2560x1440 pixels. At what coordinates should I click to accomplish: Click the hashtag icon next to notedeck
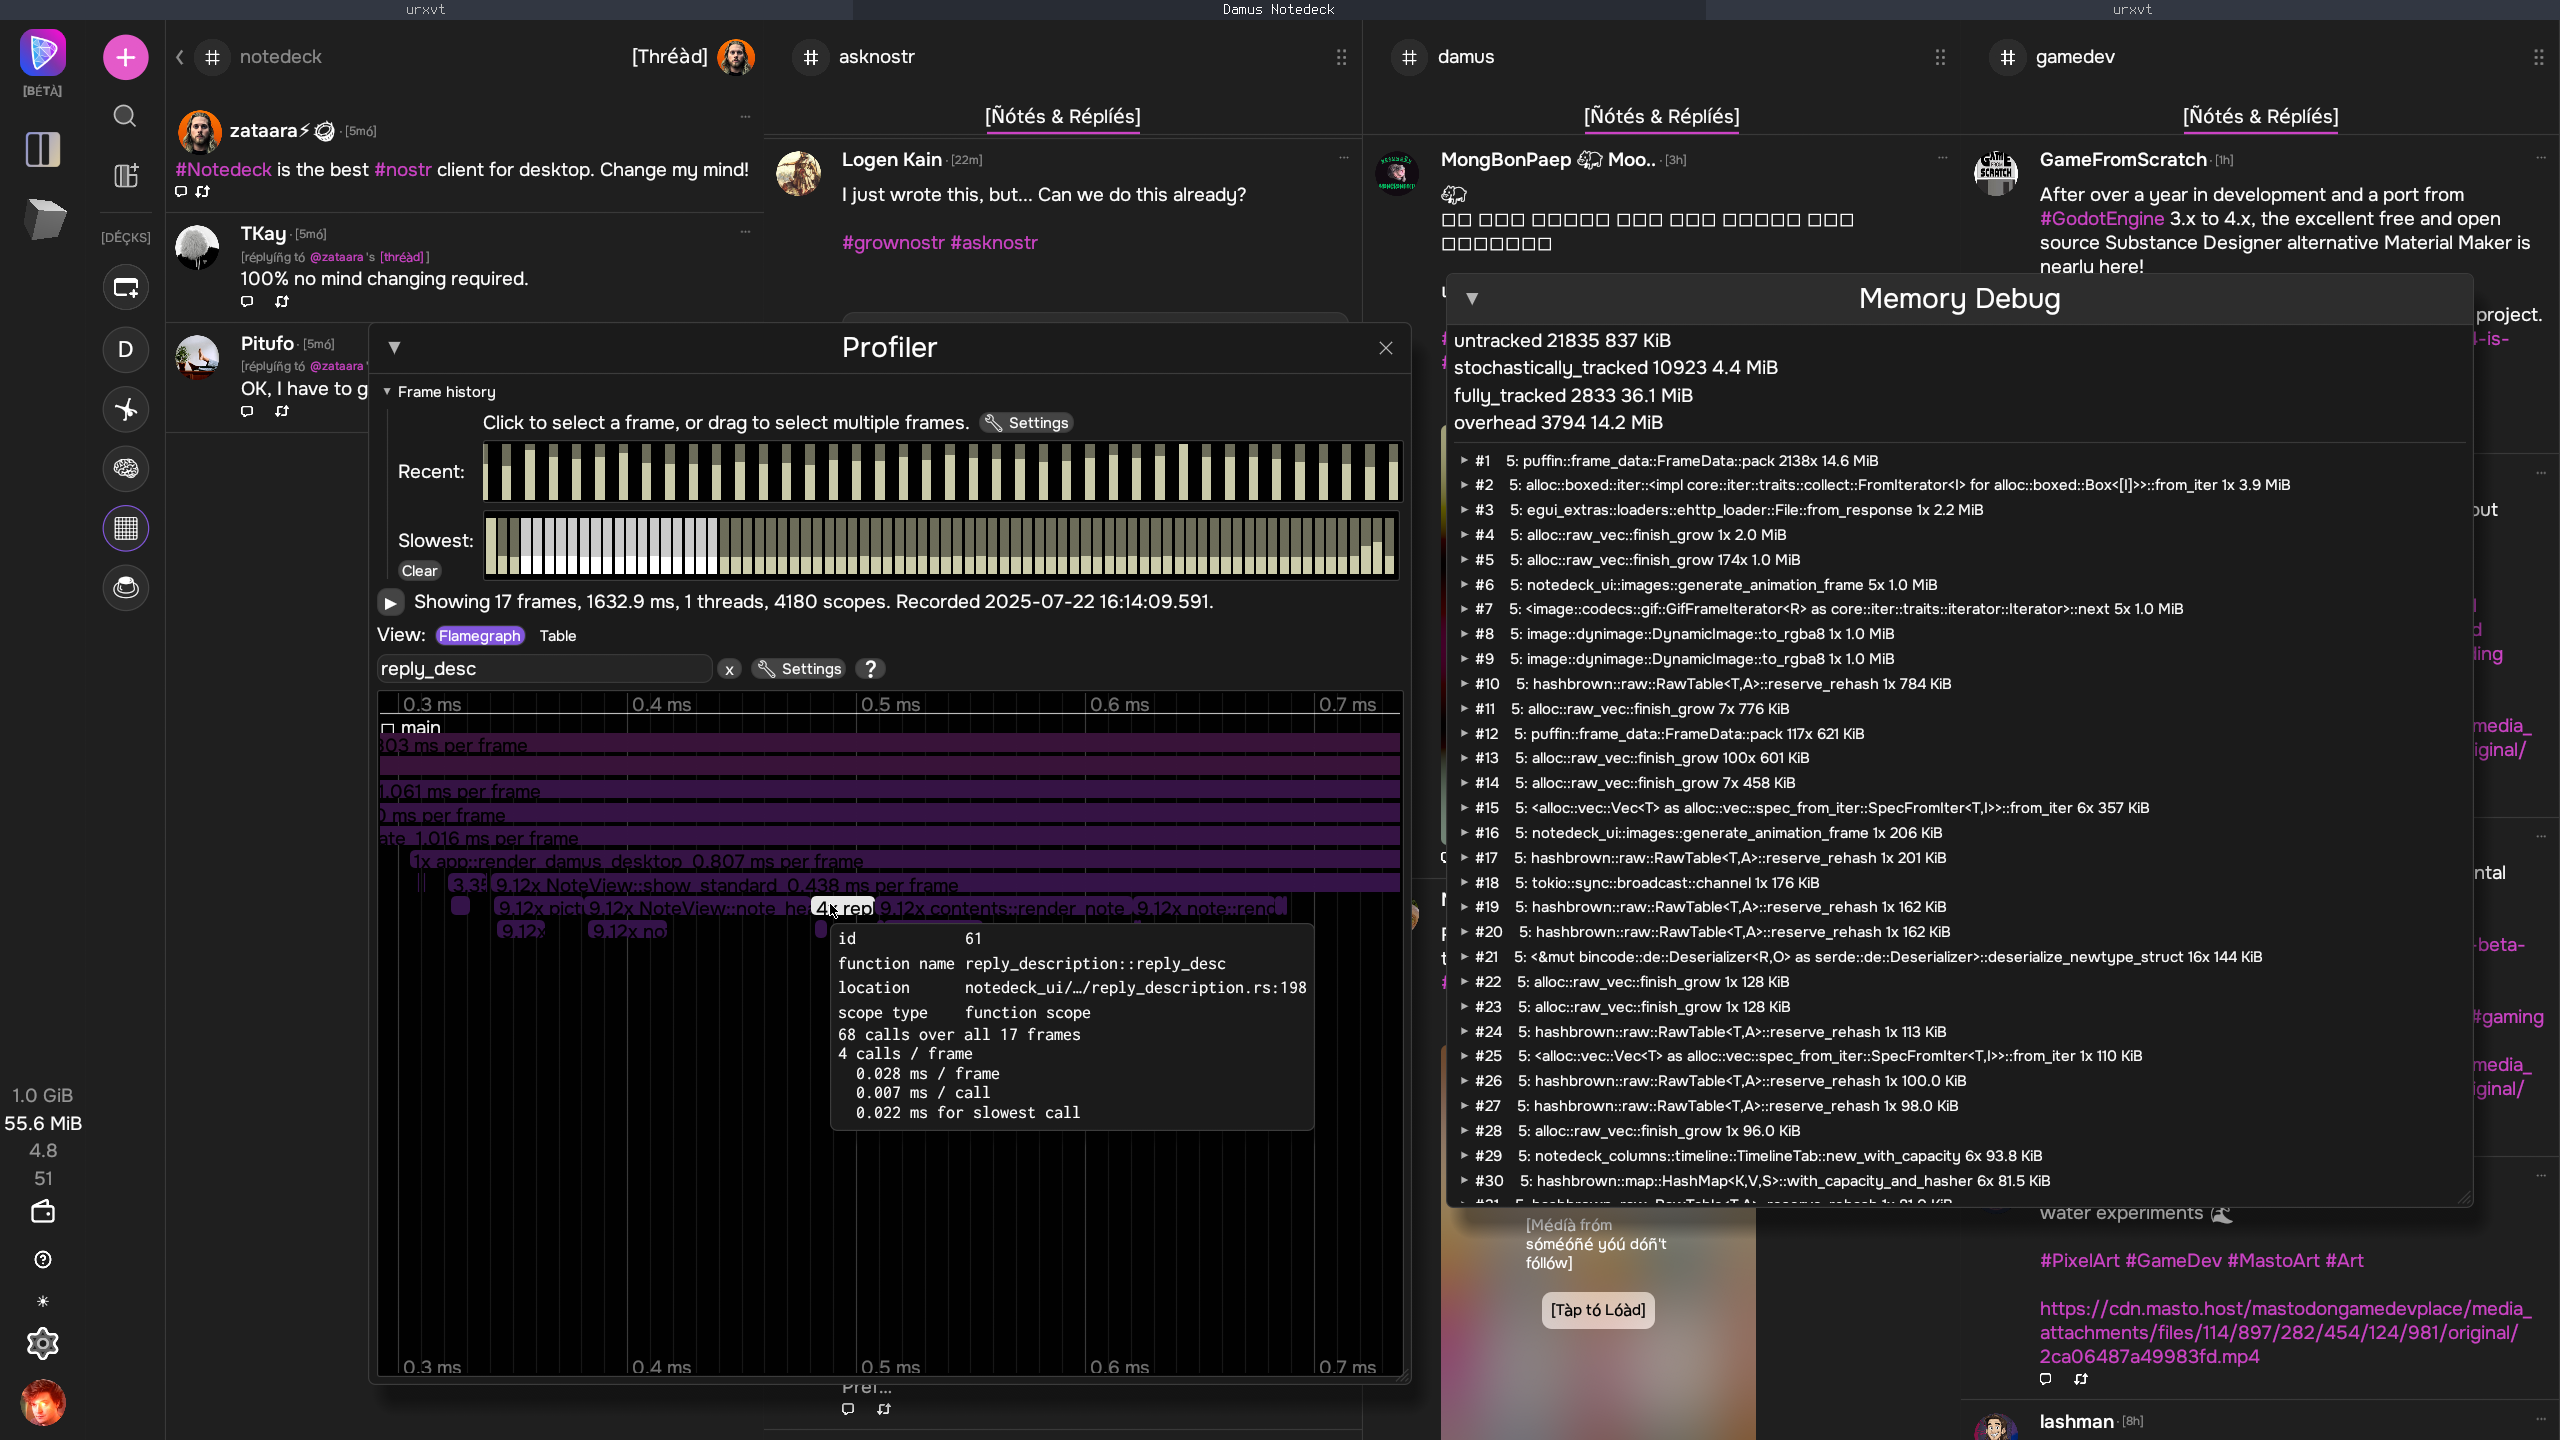coord(212,57)
